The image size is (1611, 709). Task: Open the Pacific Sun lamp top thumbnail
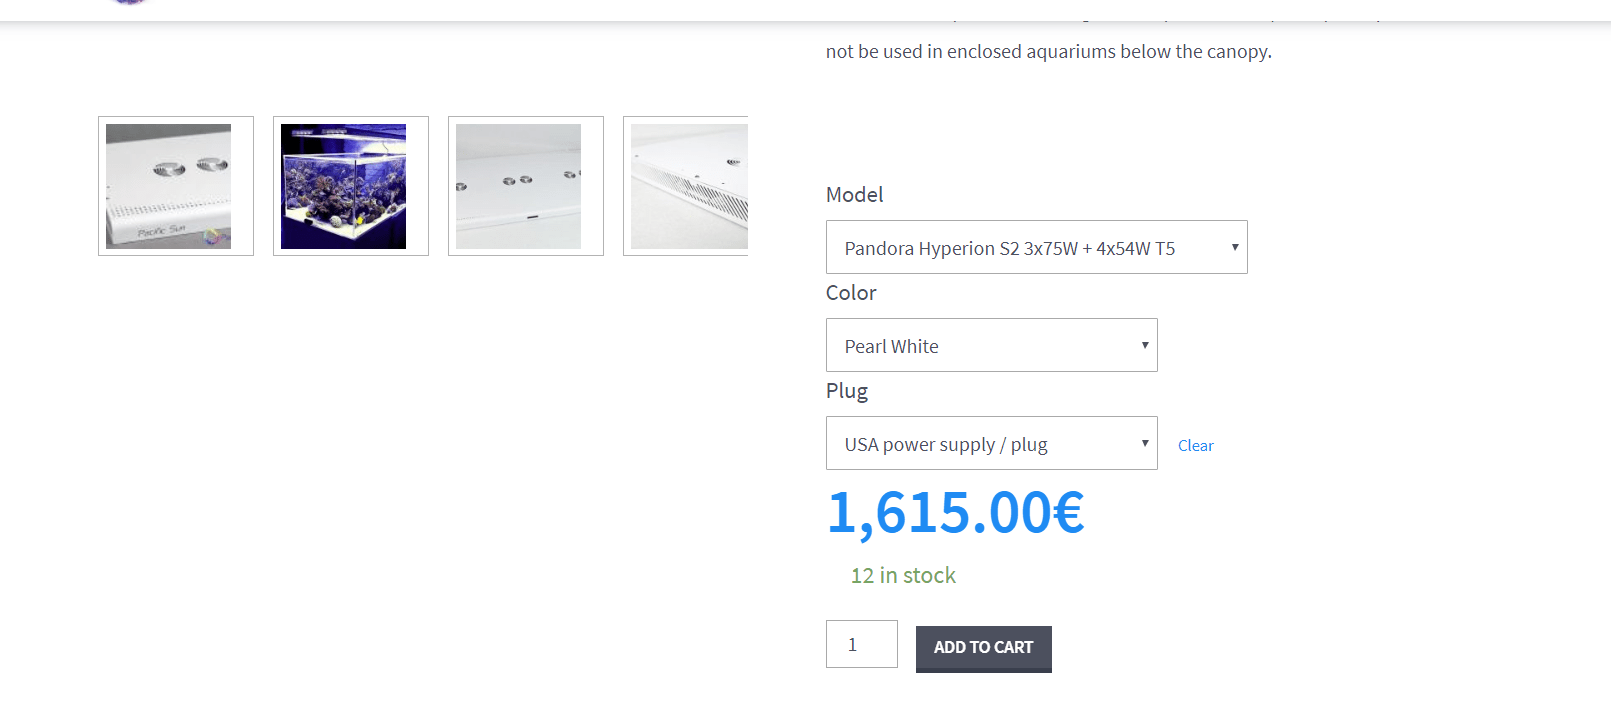[x=168, y=186]
